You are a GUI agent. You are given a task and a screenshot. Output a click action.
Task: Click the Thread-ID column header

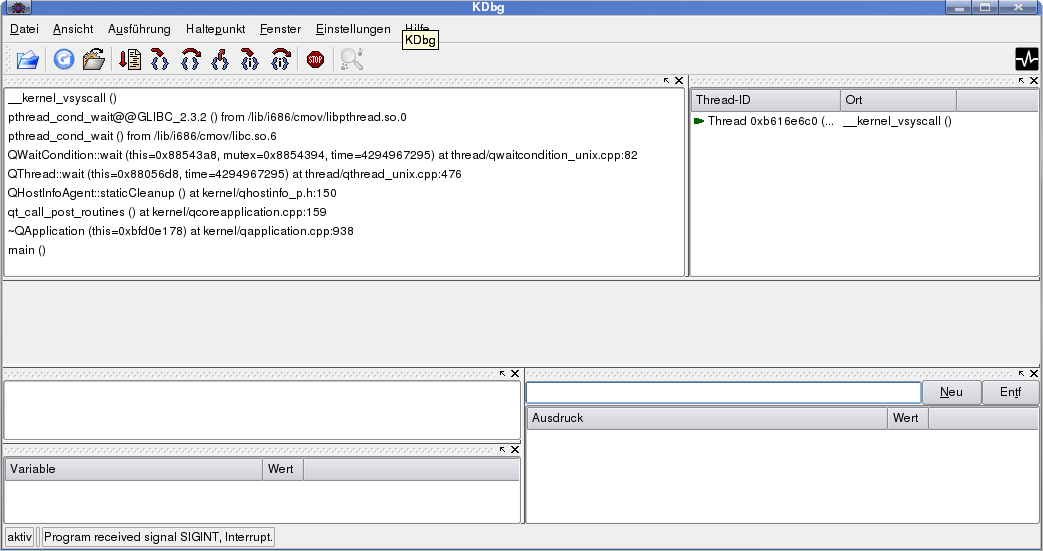pos(766,100)
